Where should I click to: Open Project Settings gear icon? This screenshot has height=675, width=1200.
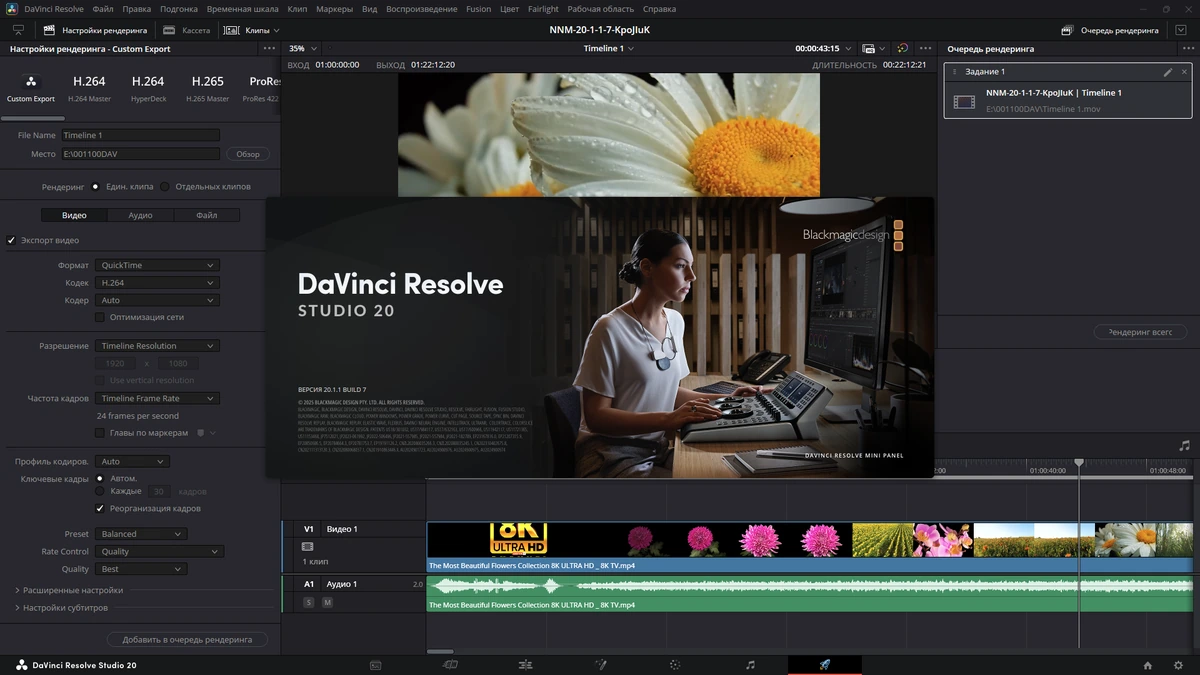(1177, 665)
